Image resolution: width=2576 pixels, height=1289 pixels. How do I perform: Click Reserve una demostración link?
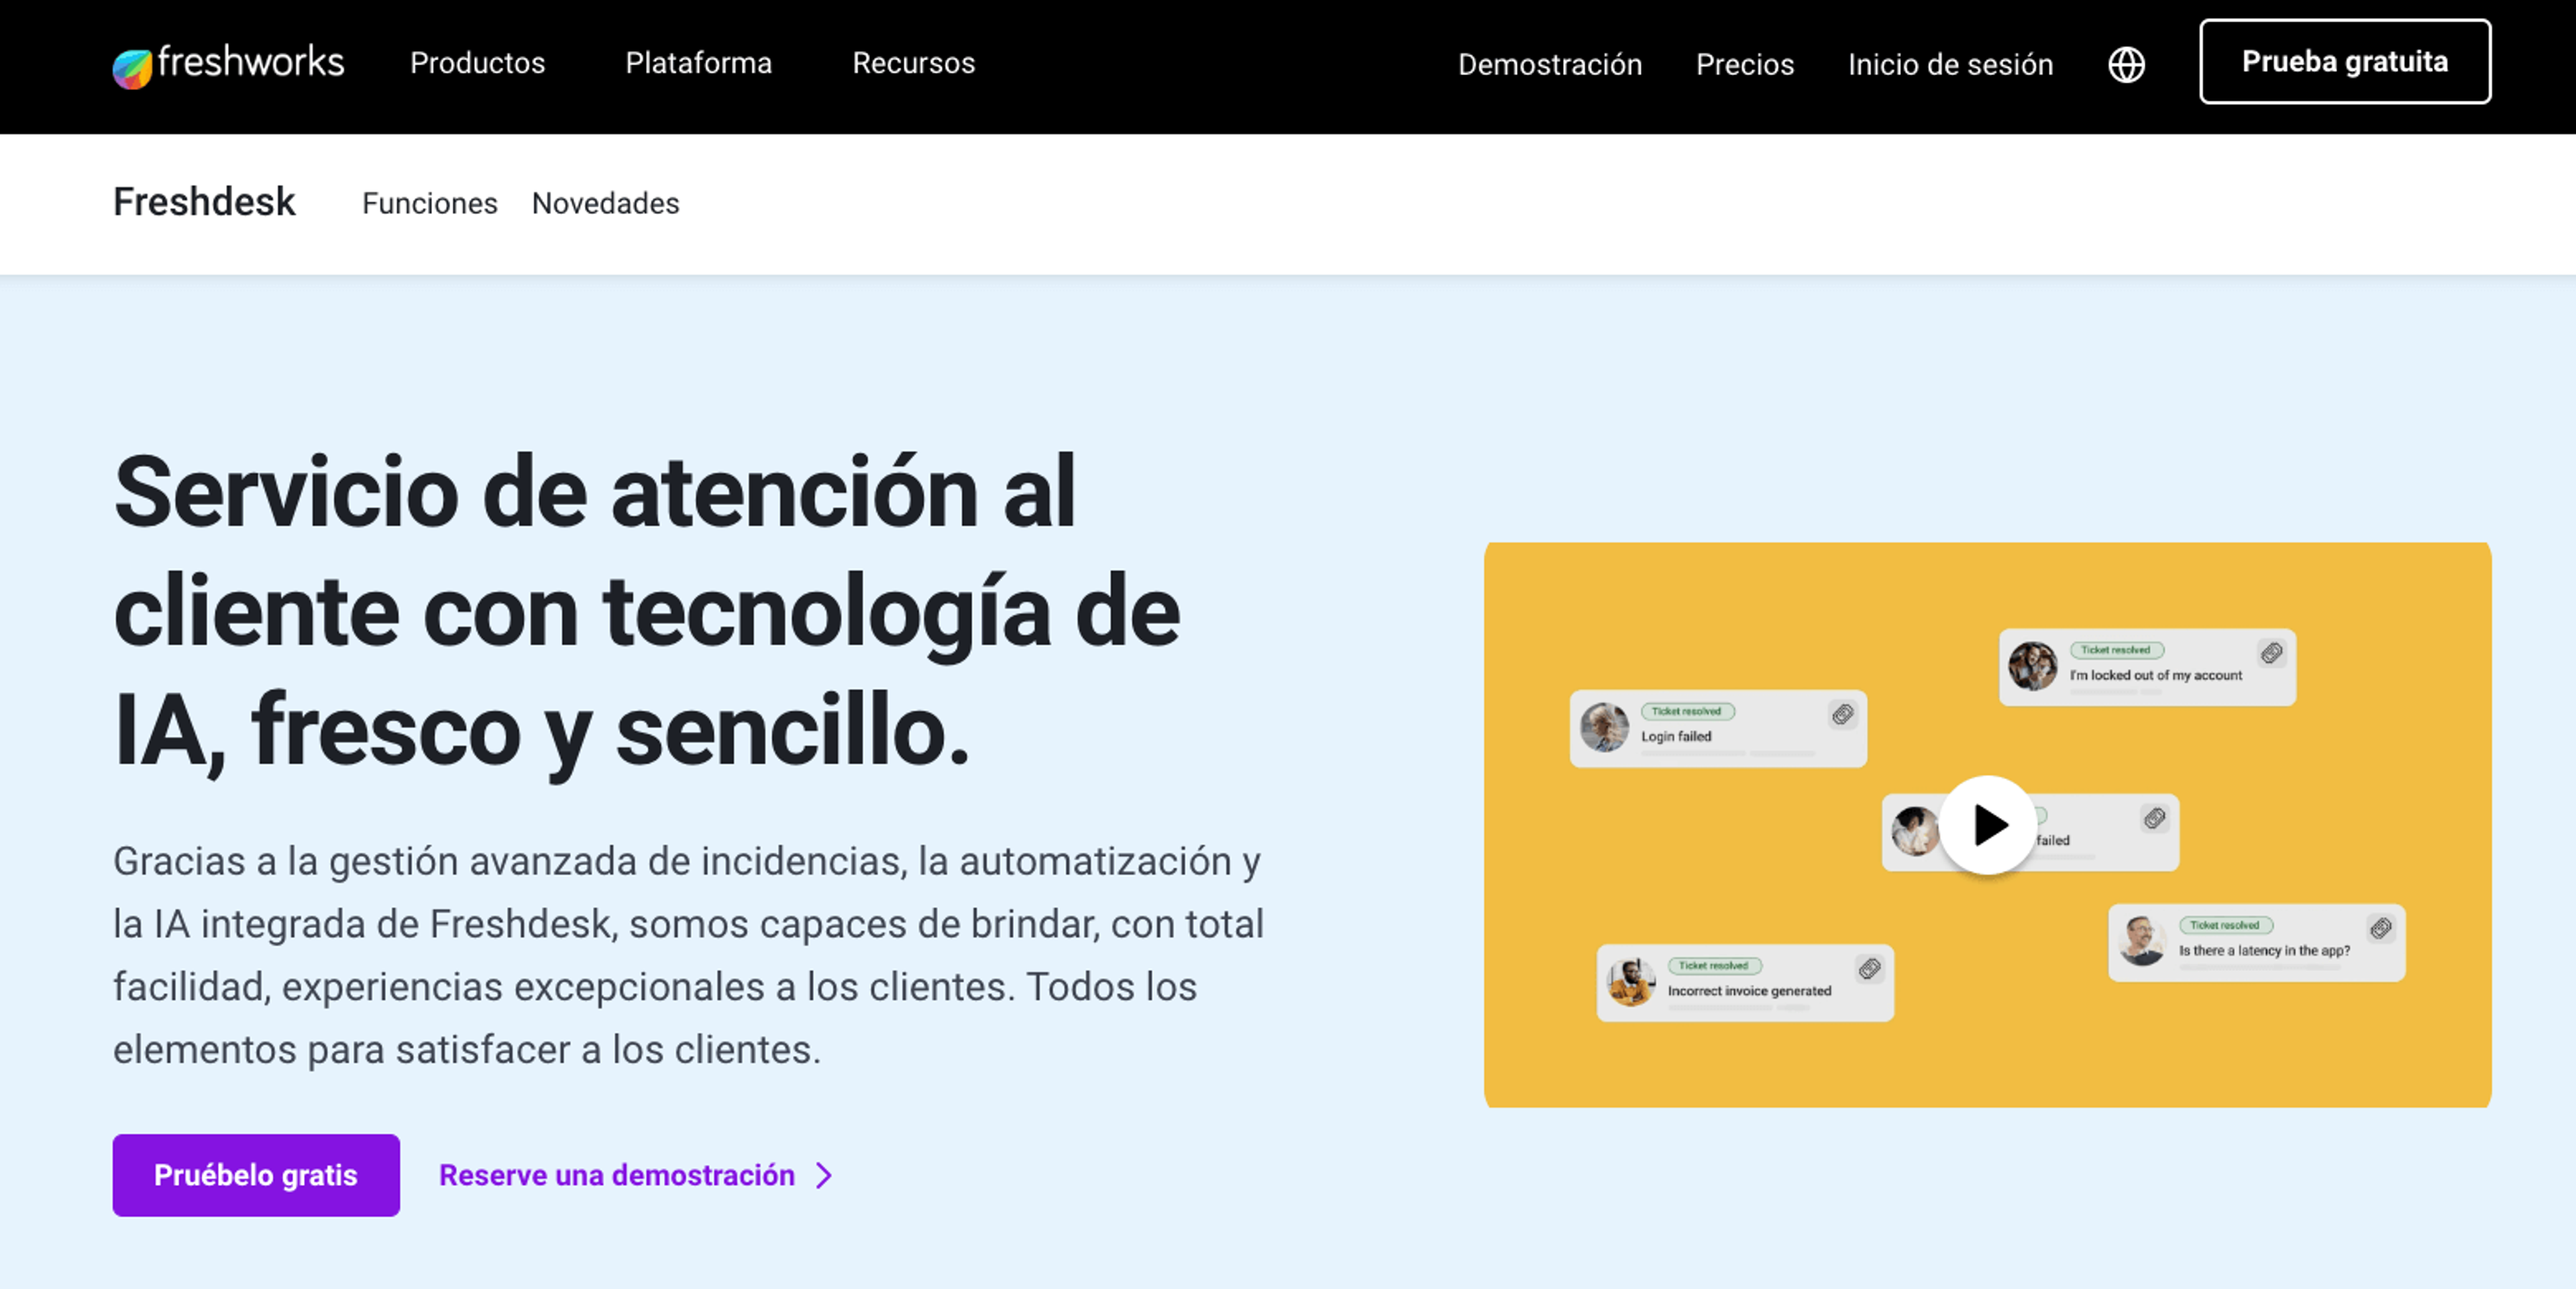[616, 1175]
